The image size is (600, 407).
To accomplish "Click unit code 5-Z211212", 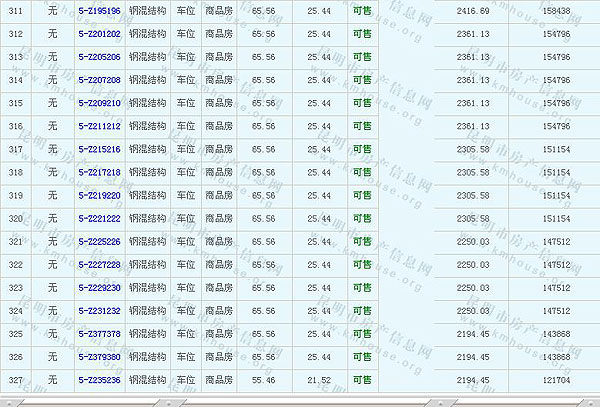I will pos(99,126).
